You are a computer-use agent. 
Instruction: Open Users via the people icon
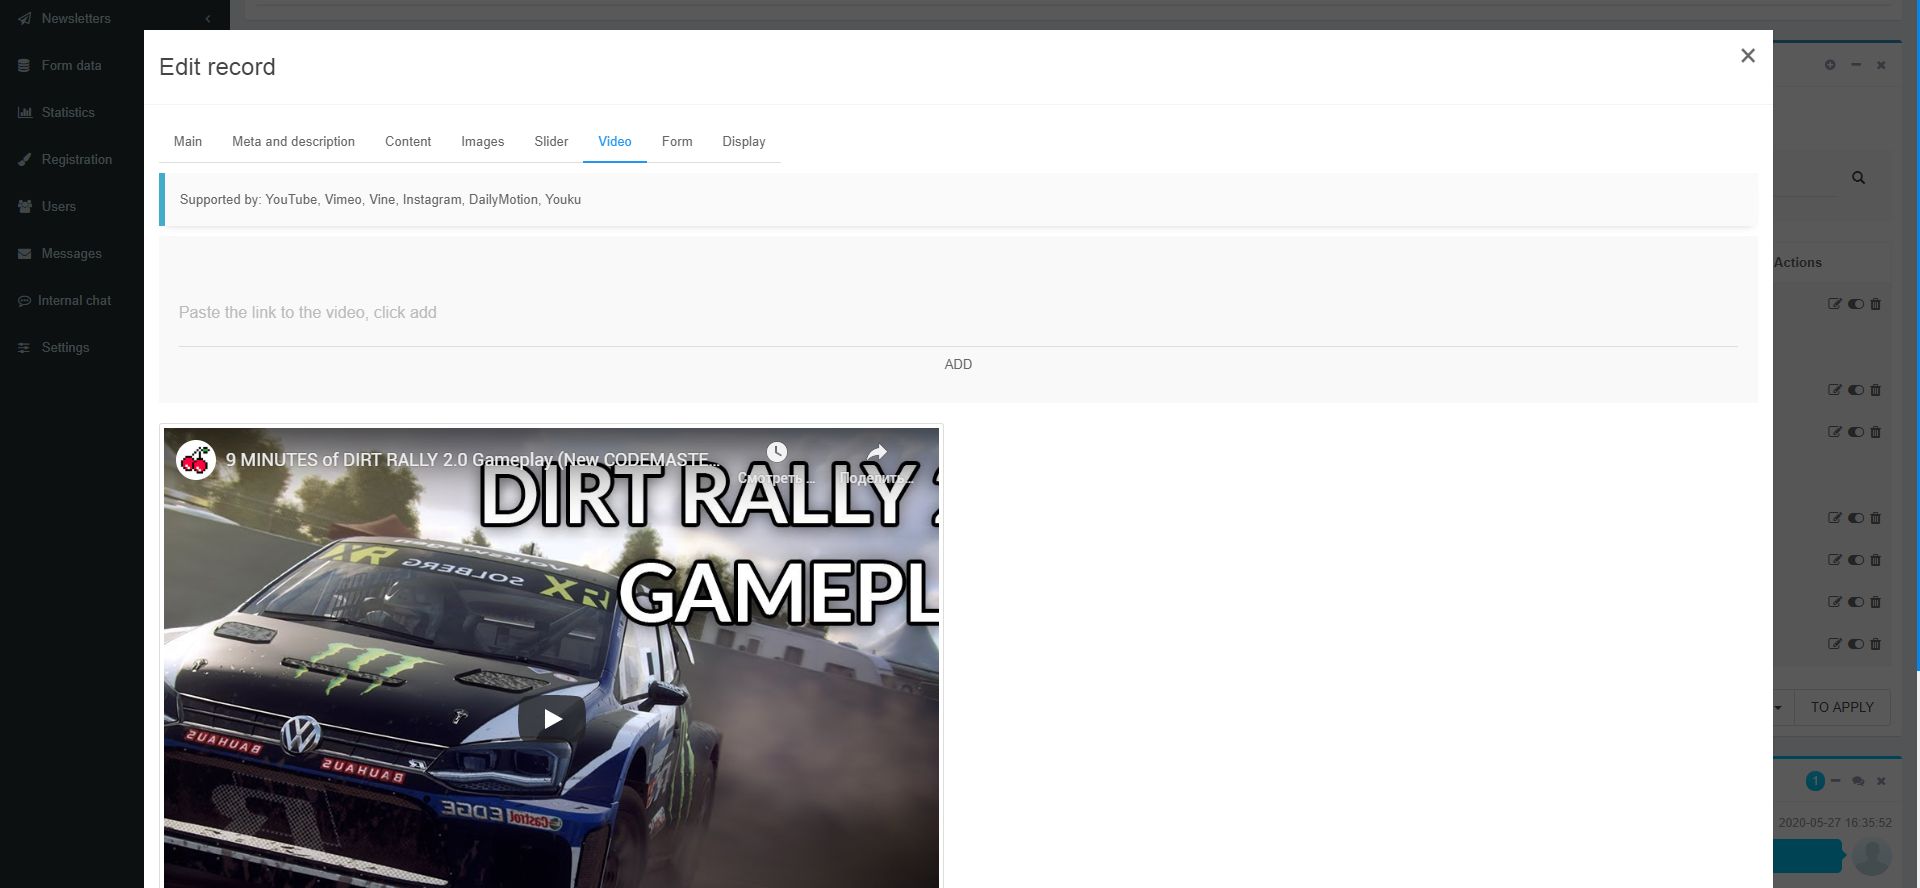pyautogui.click(x=24, y=207)
